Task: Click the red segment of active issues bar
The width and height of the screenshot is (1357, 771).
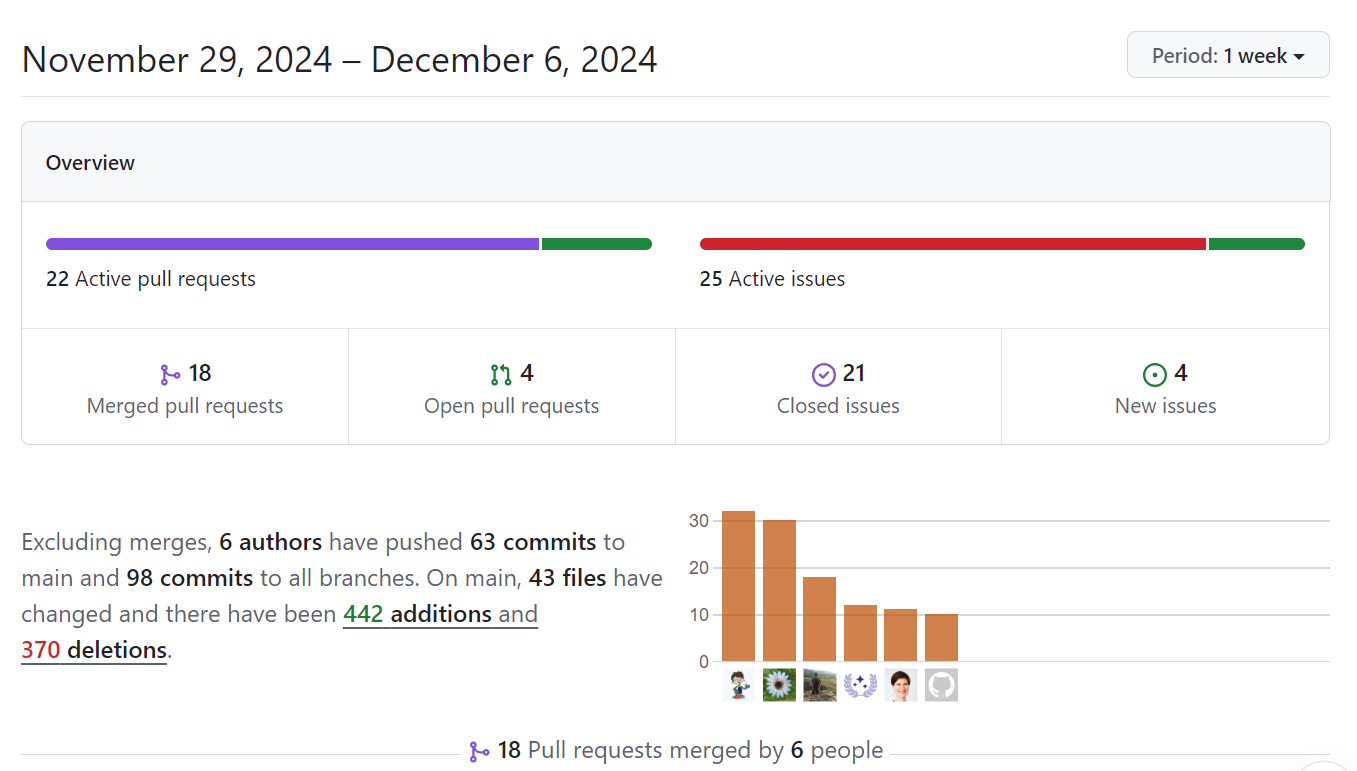Action: [952, 244]
